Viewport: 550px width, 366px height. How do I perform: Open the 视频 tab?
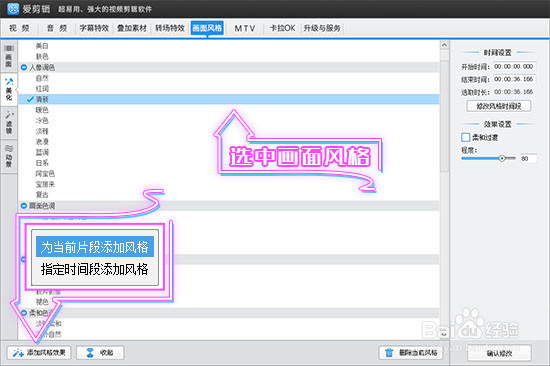[19, 28]
